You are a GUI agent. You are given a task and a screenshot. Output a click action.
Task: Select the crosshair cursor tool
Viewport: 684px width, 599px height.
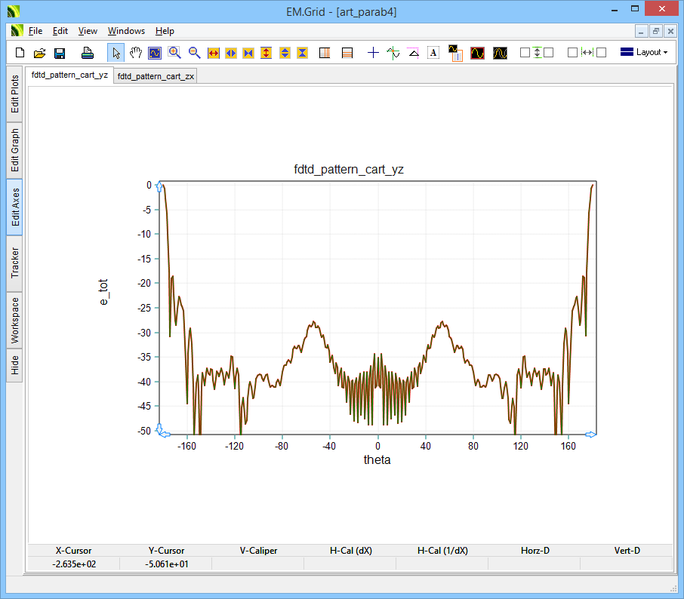373,52
